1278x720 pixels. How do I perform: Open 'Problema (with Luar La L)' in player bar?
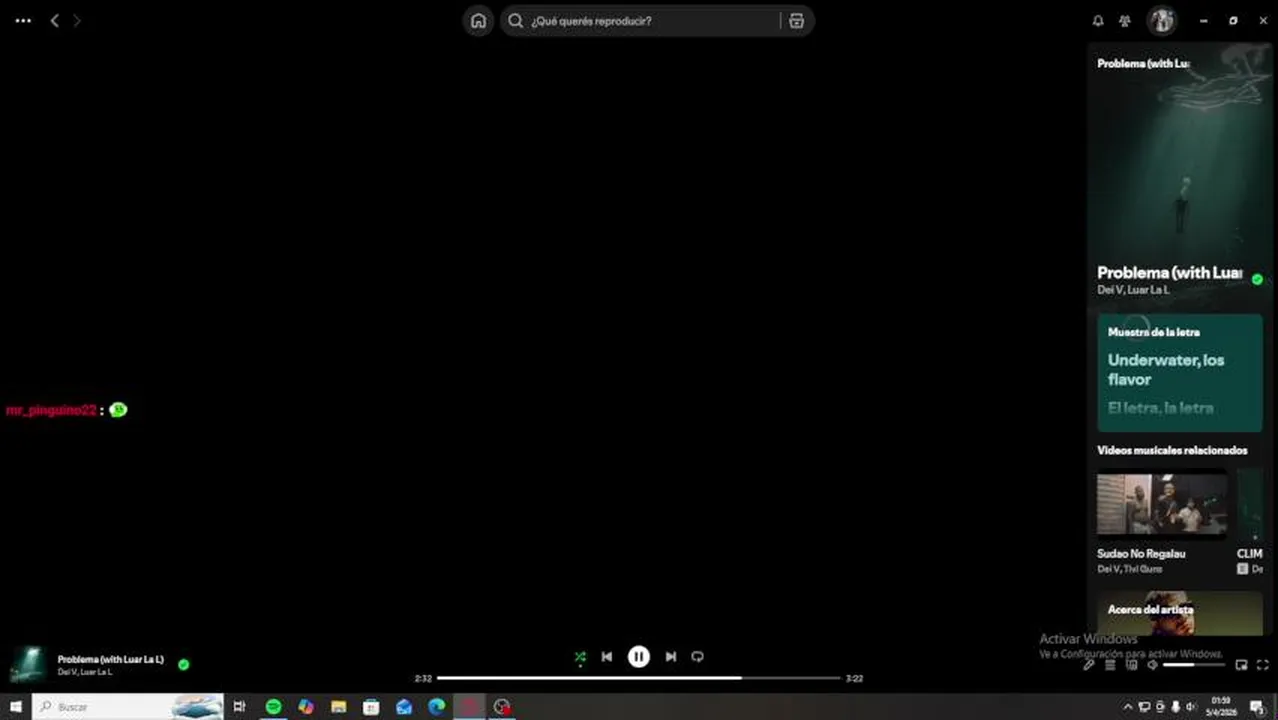click(111, 660)
